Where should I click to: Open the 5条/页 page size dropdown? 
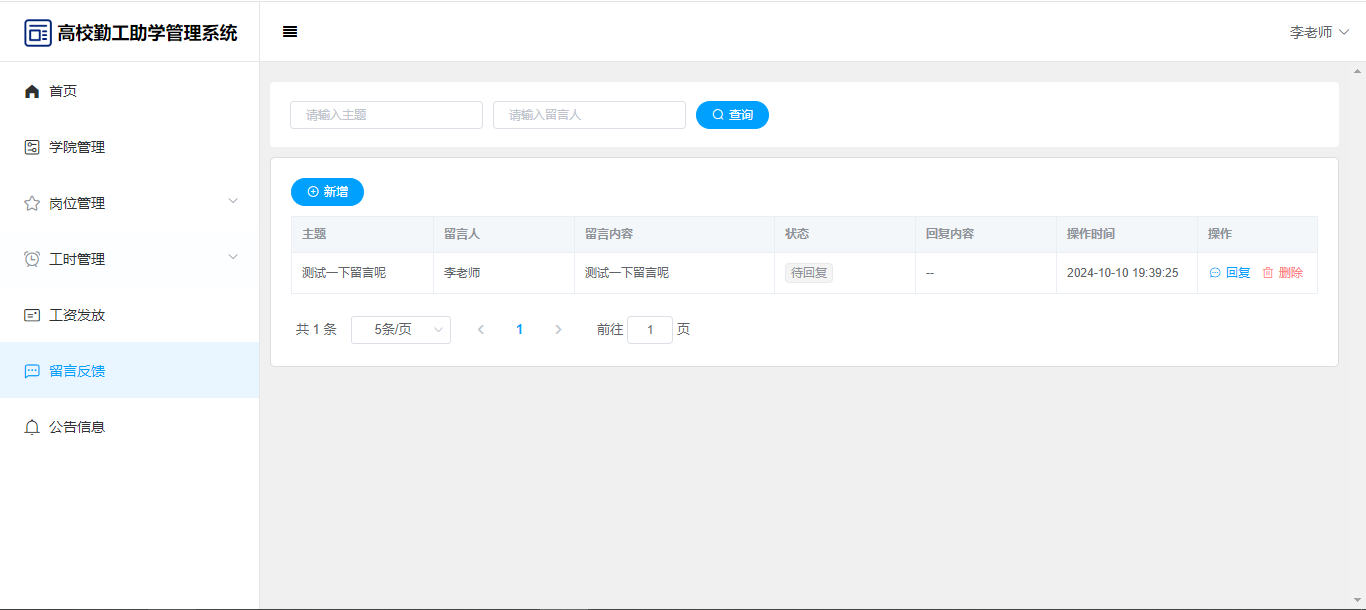[401, 330]
